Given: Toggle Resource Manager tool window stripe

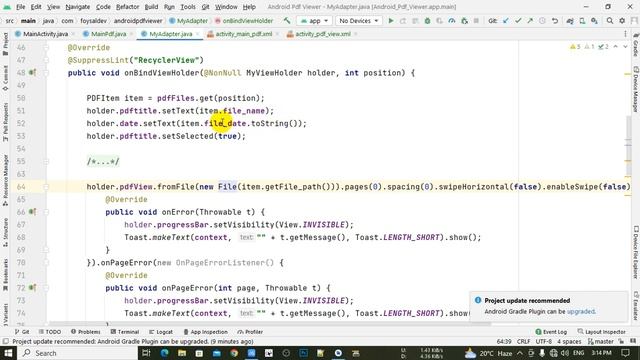Looking at the screenshot, I should (5, 180).
